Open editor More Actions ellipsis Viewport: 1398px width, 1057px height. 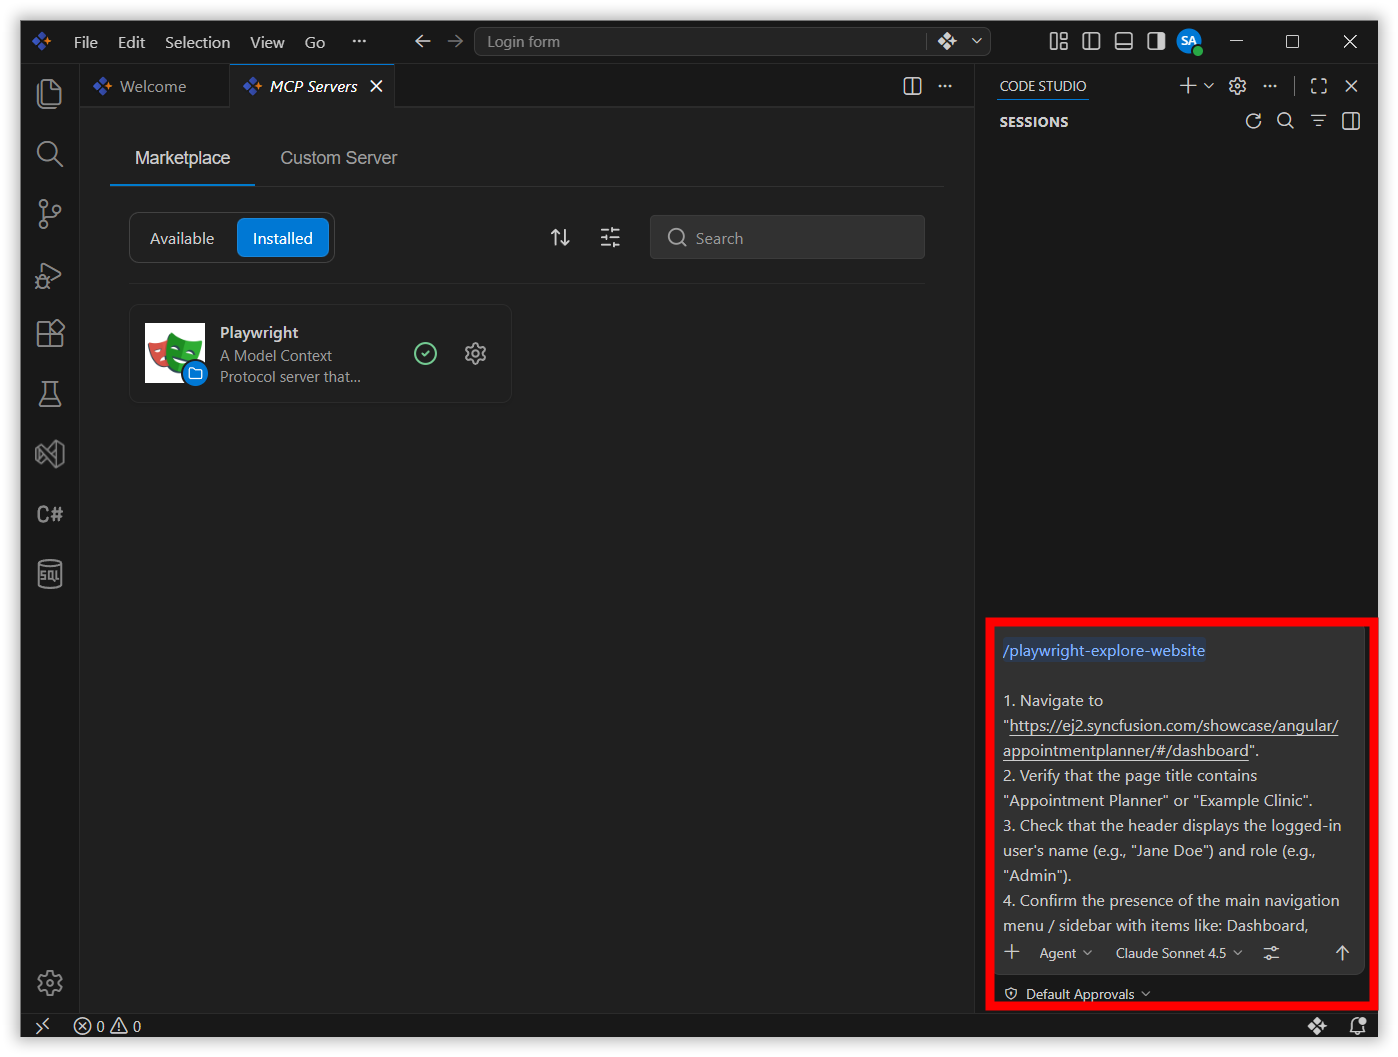[x=945, y=86]
